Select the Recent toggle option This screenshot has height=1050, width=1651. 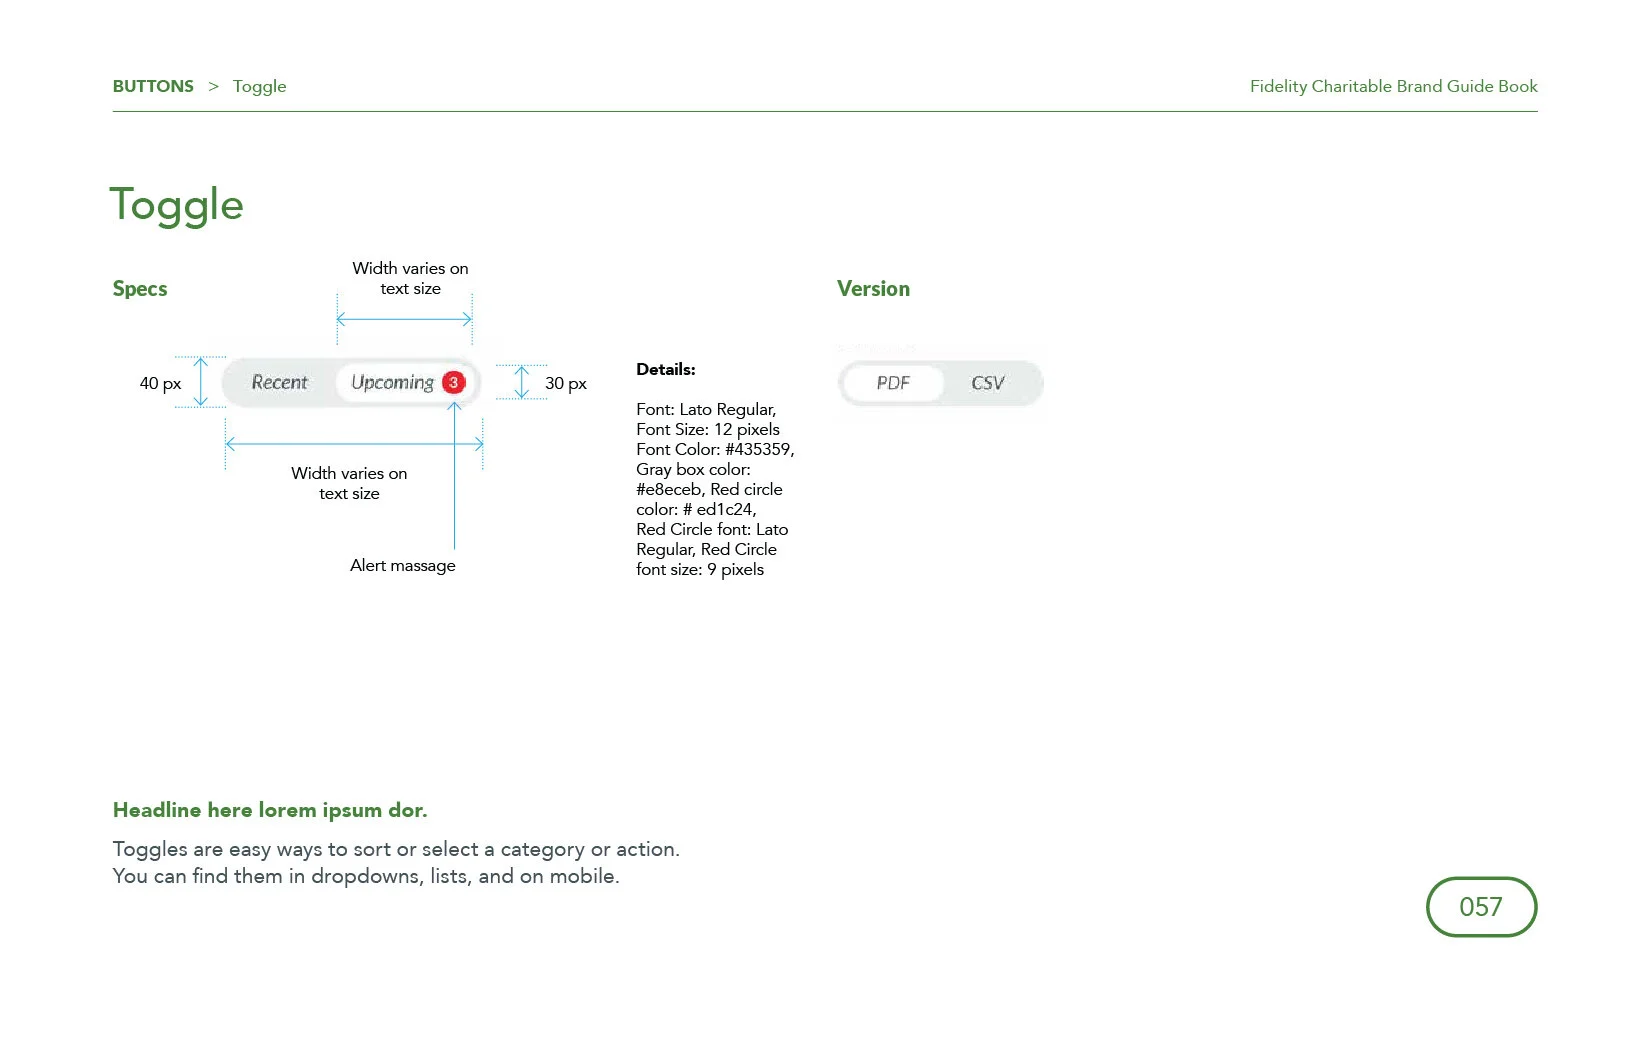point(280,383)
